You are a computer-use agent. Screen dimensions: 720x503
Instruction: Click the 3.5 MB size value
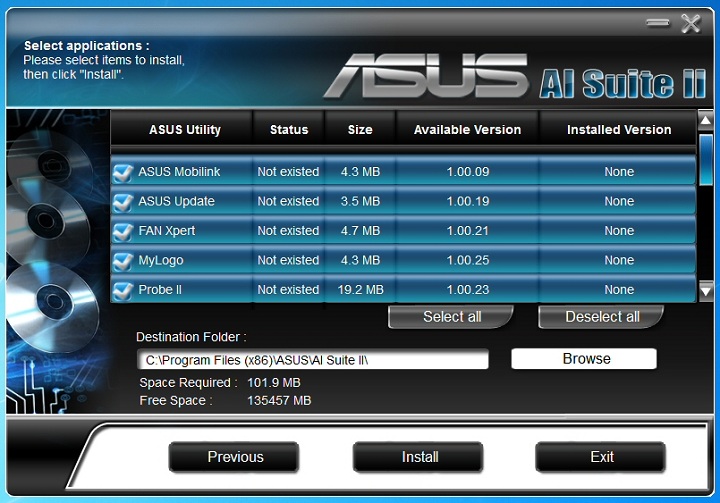[x=360, y=201]
